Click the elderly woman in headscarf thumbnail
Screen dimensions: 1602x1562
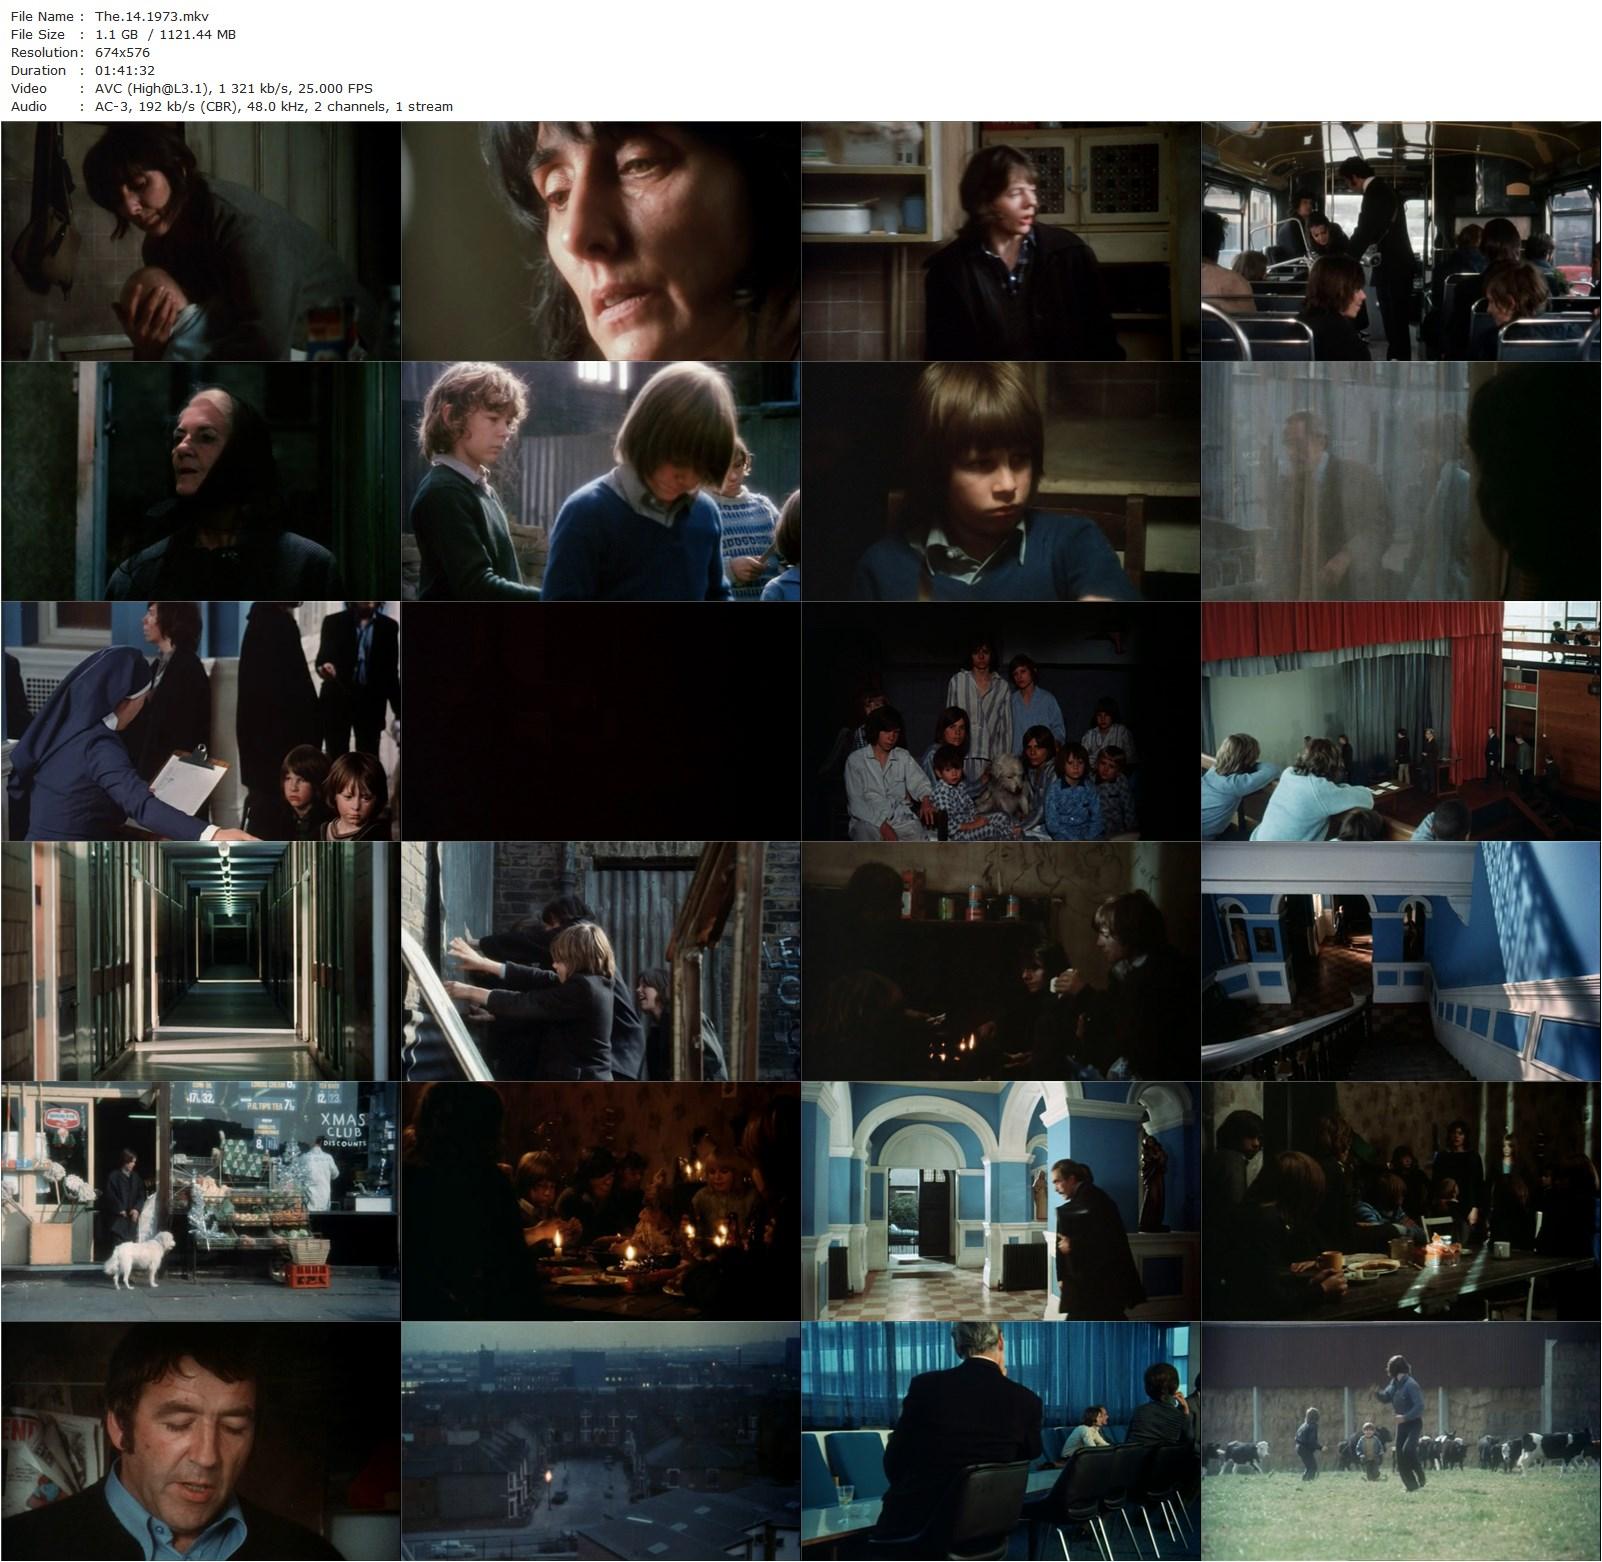tap(200, 481)
